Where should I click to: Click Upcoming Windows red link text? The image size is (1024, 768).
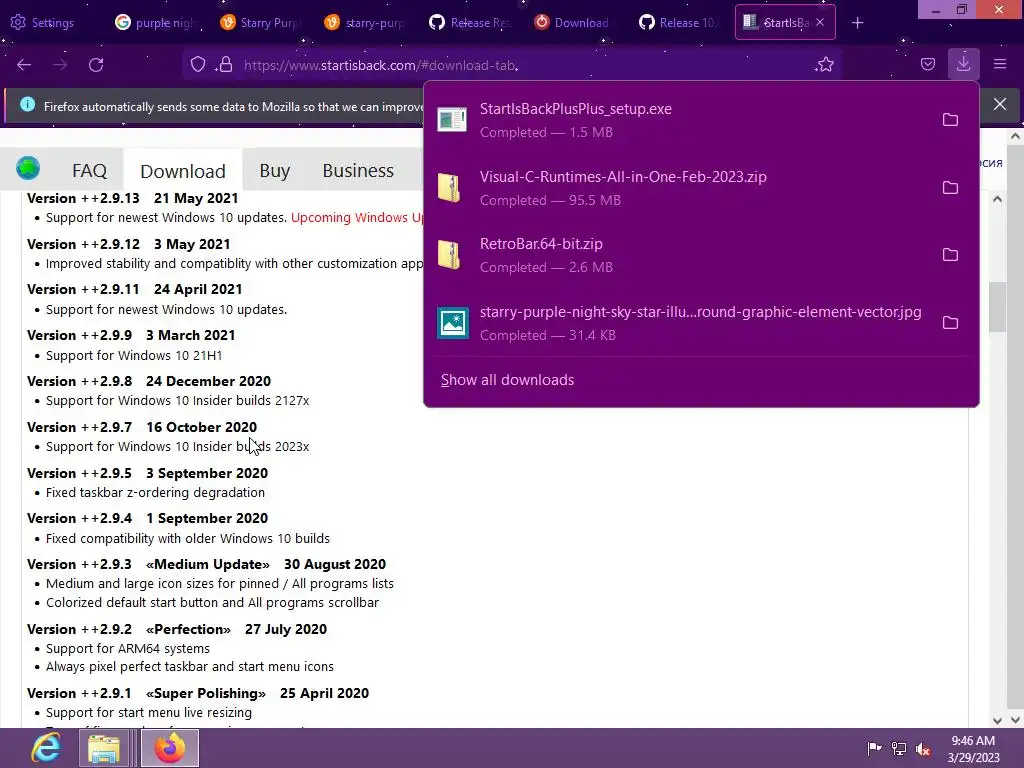coord(357,217)
